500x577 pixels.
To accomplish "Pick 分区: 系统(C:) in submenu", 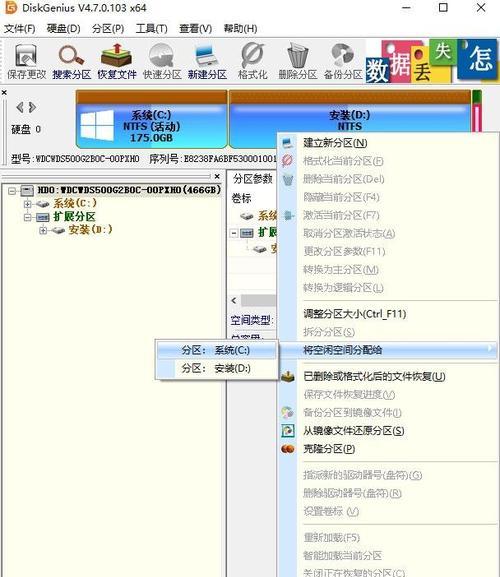I will pos(216,350).
